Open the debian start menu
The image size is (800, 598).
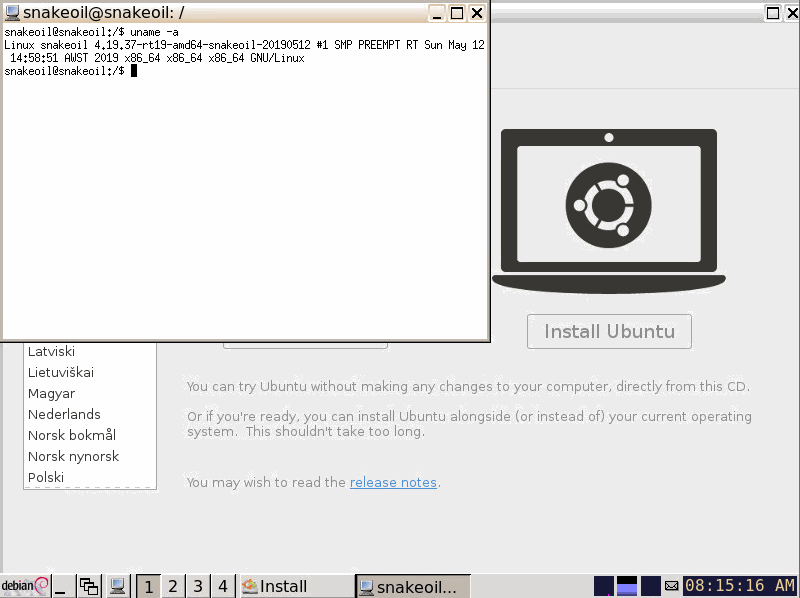24,586
